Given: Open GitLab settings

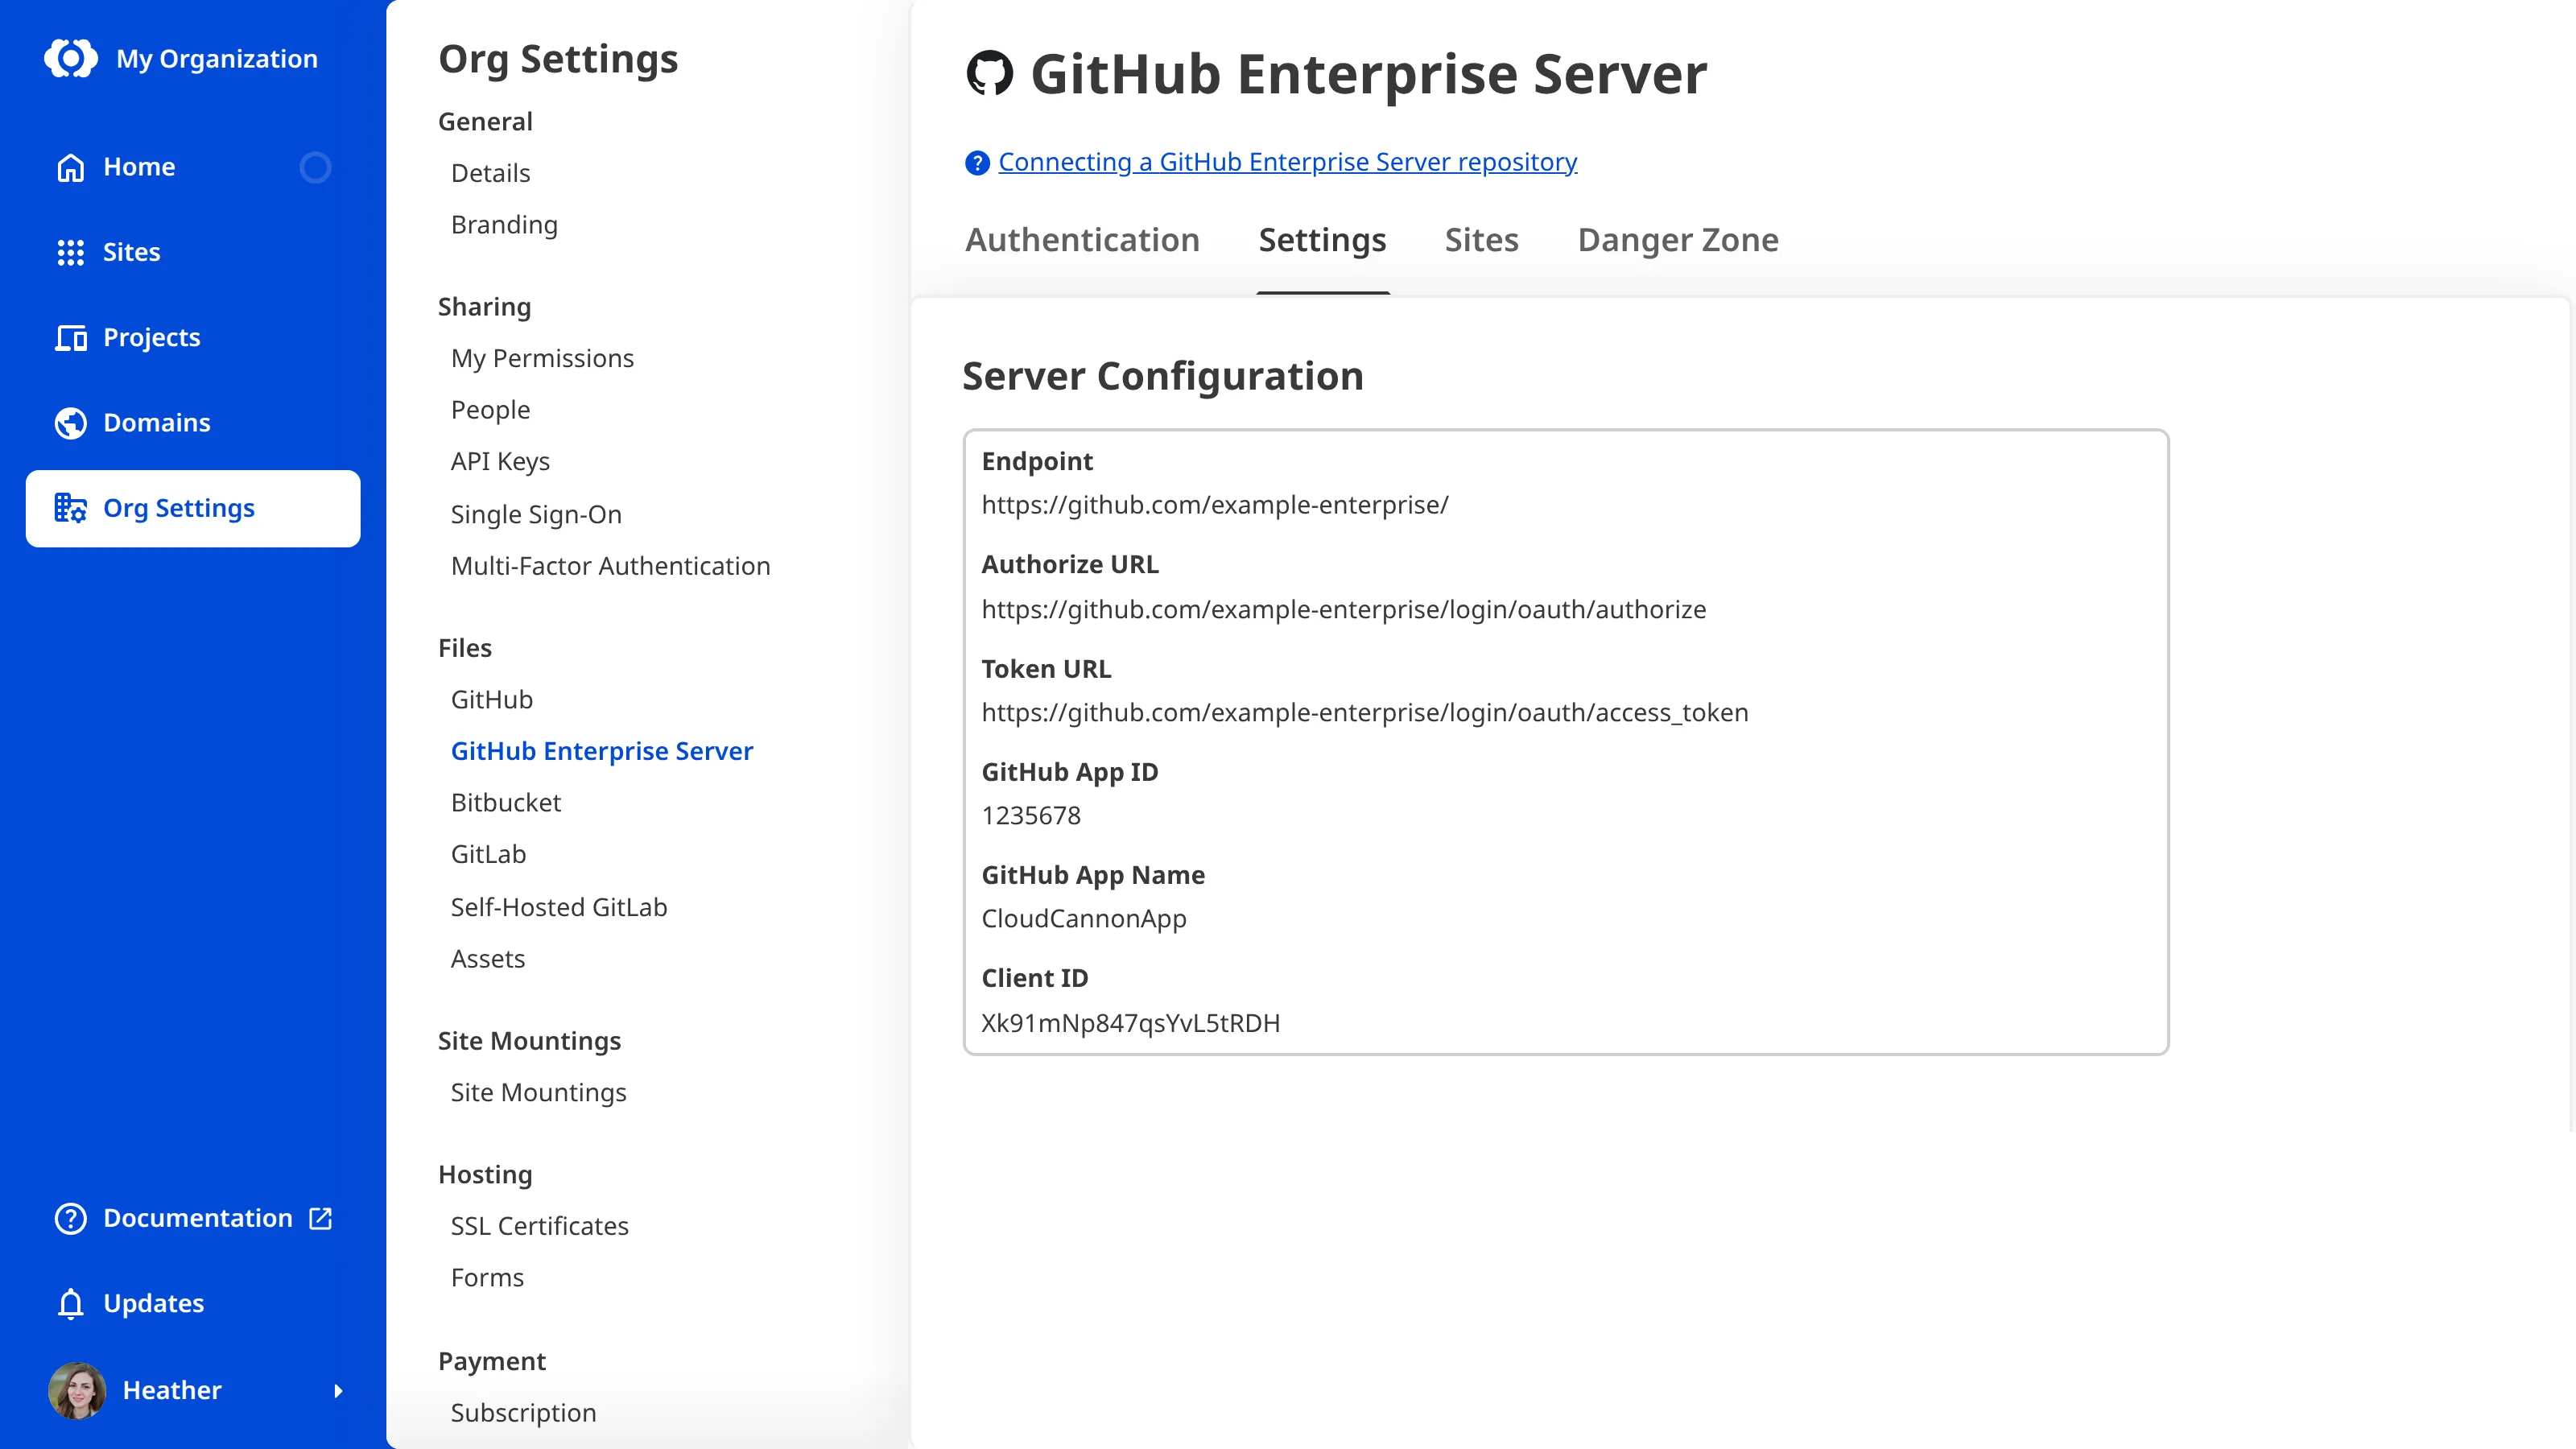Looking at the screenshot, I should coord(488,854).
